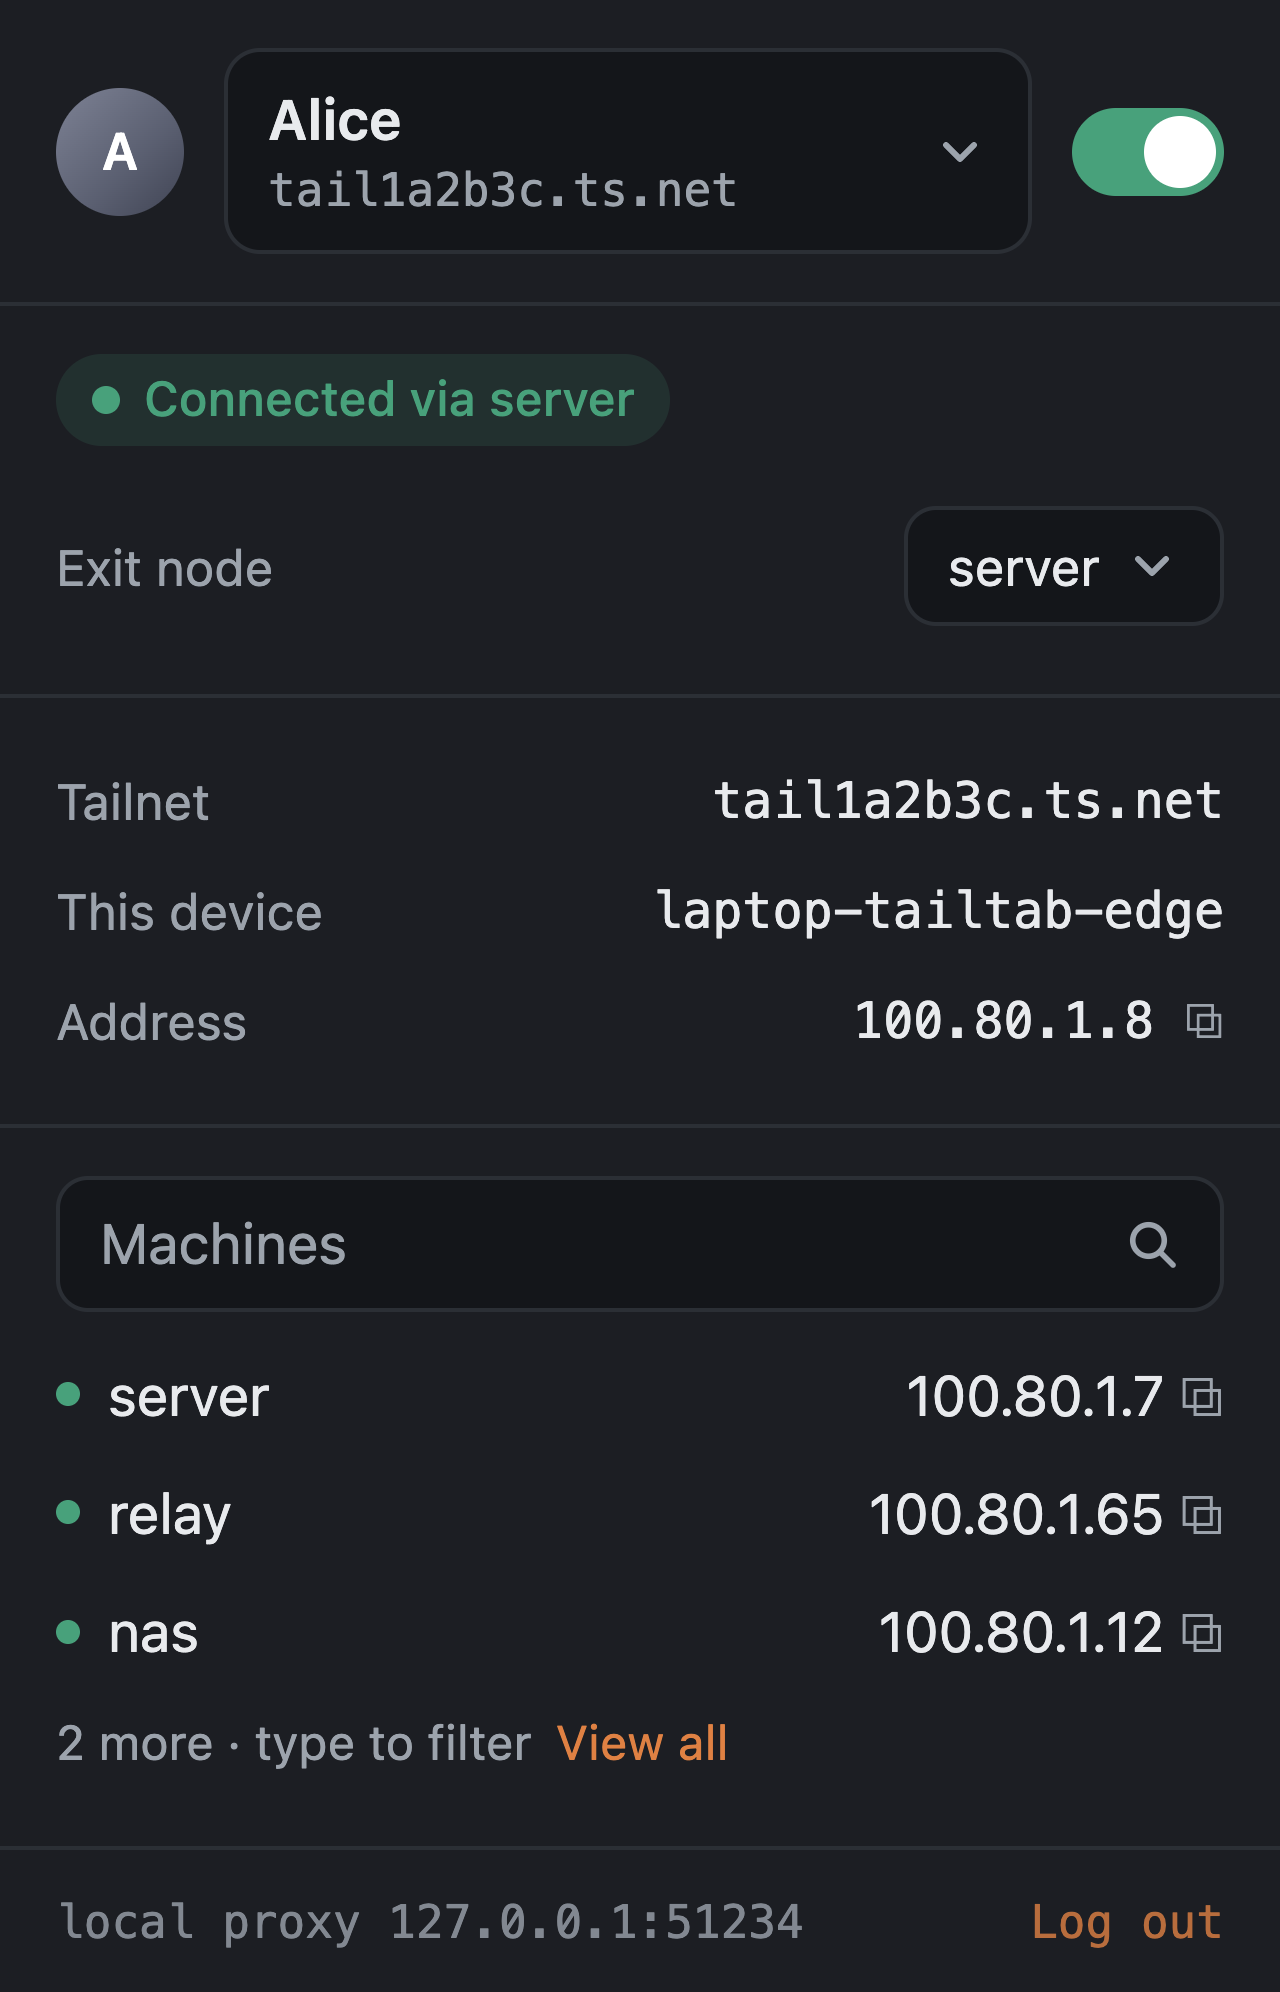Image resolution: width=1280 pixels, height=1992 pixels.
Task: Click the round A avatar
Action: (x=120, y=152)
